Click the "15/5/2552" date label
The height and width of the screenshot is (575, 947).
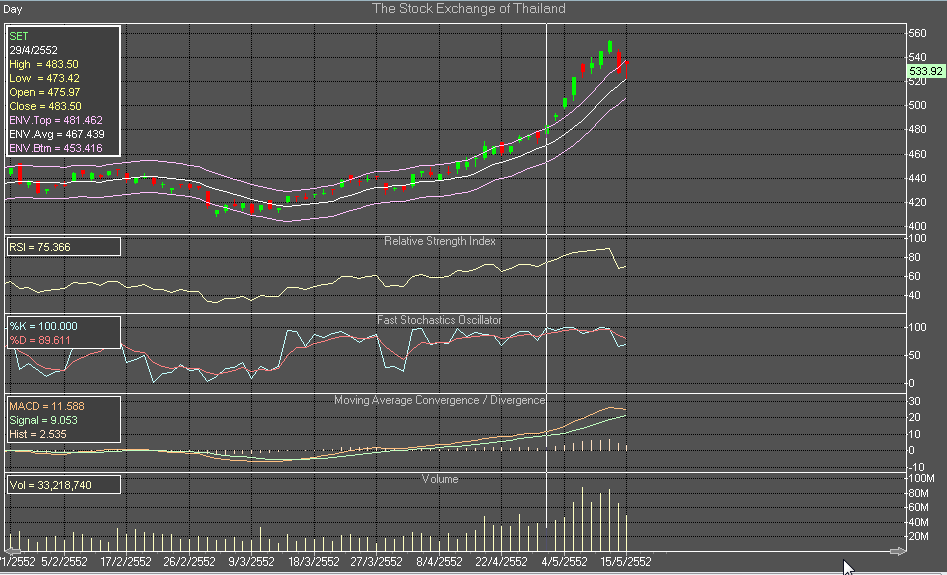(626, 562)
